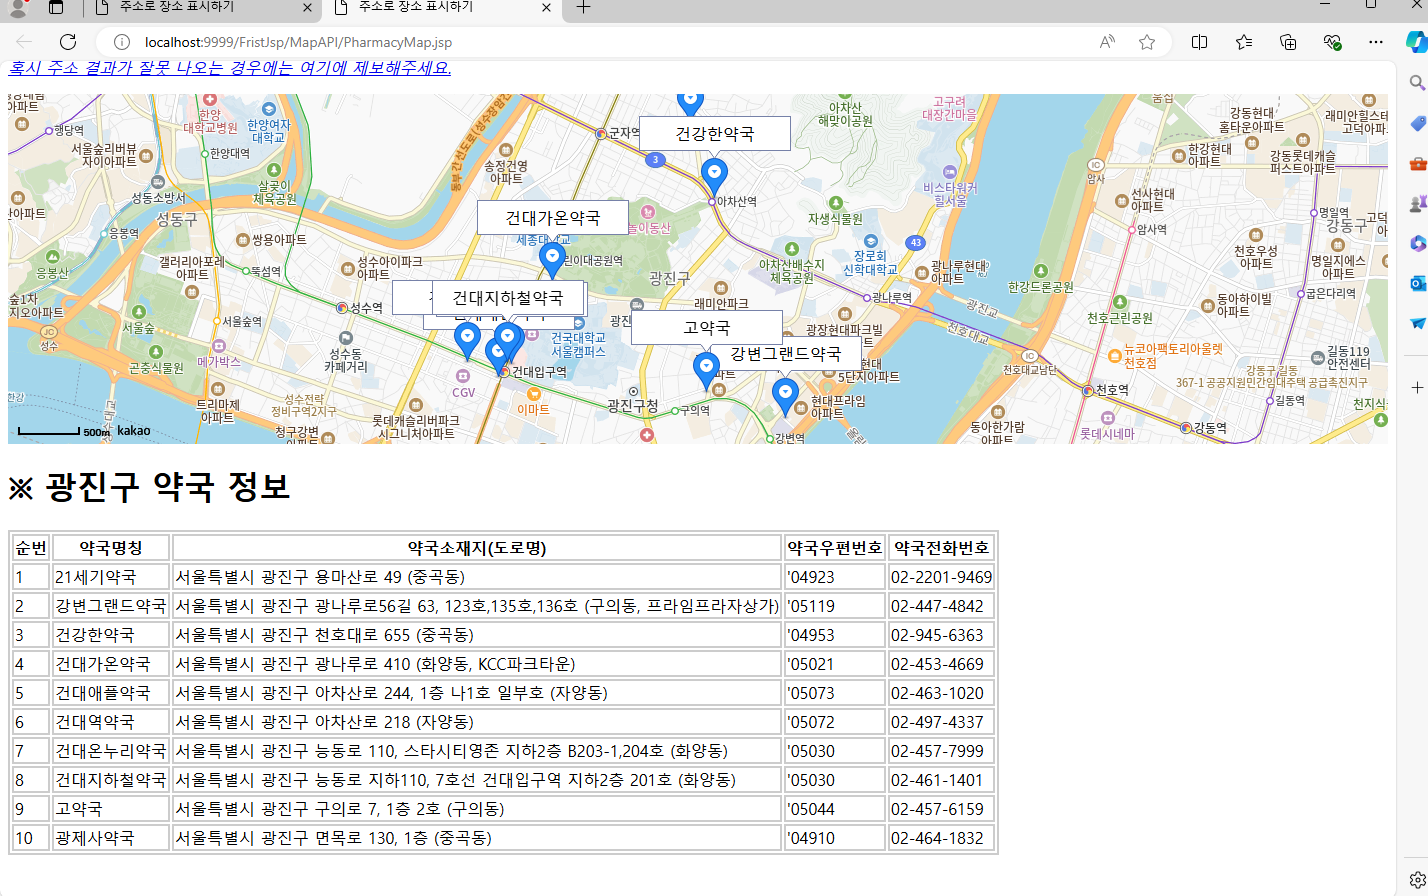This screenshot has height=896, width=1428.
Task: Click the 건대역약국 table cell
Action: [x=111, y=722]
